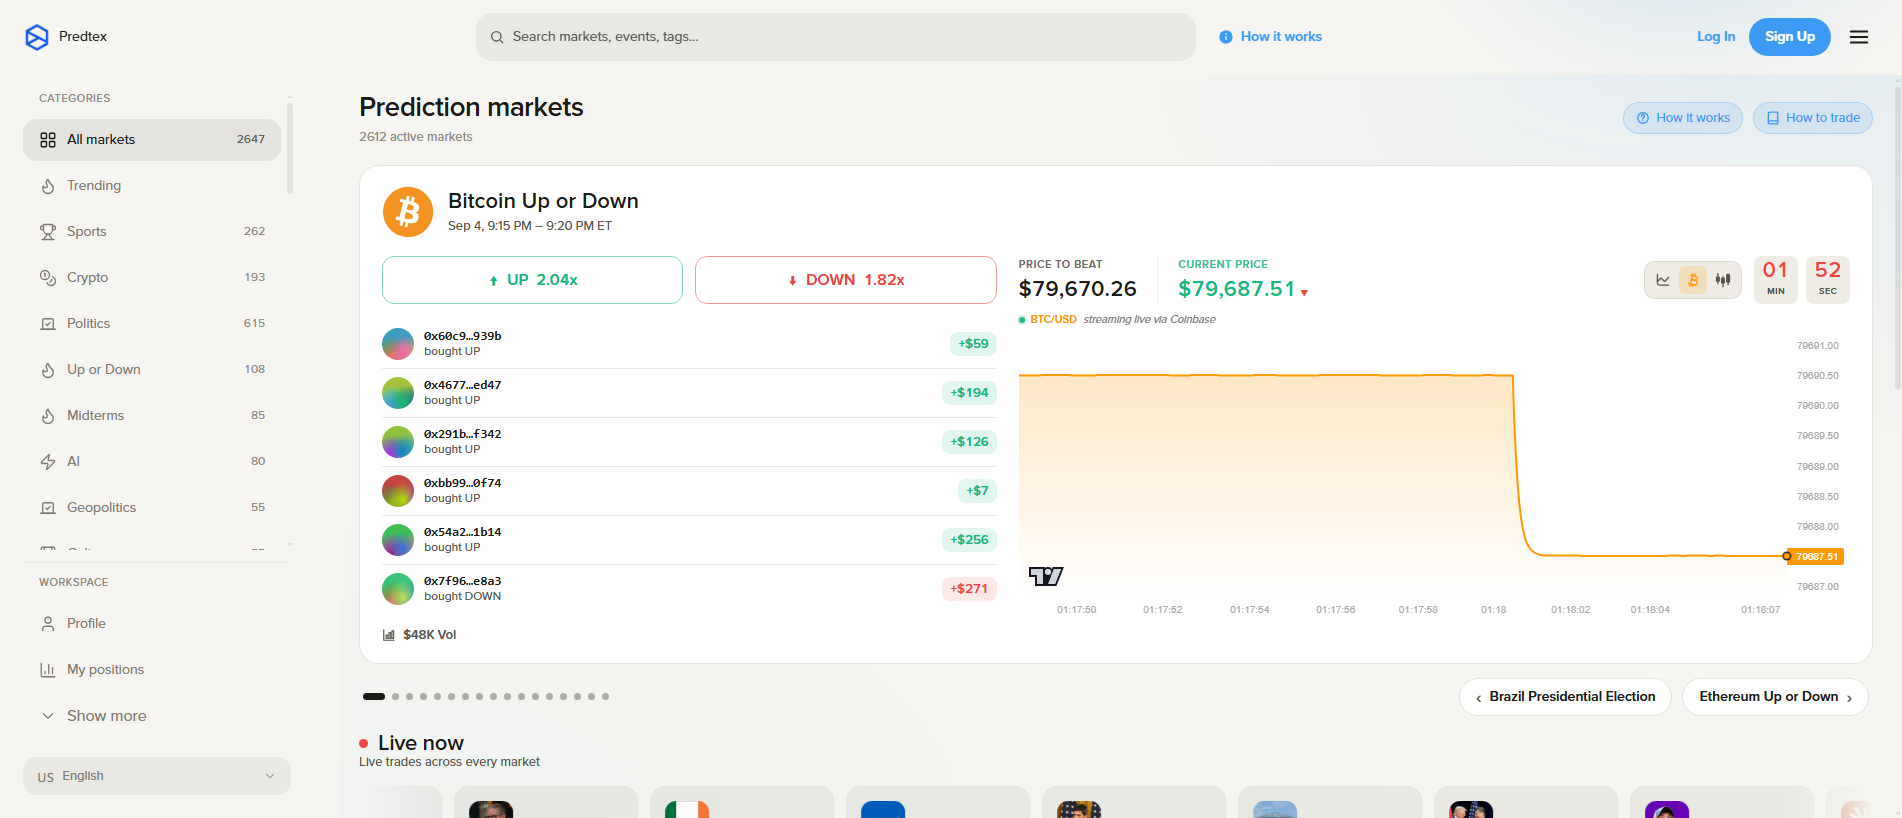Select the UP 2.04x outcome
The width and height of the screenshot is (1902, 818).
coord(532,280)
